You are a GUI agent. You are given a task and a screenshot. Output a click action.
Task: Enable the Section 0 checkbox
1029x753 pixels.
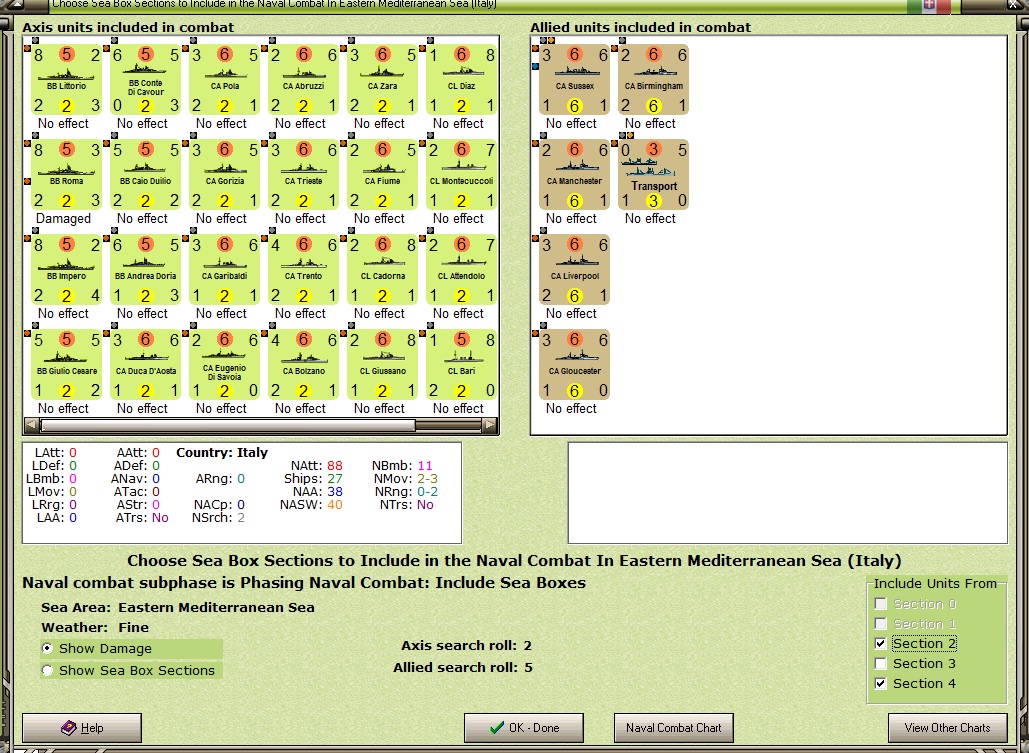[881, 604]
